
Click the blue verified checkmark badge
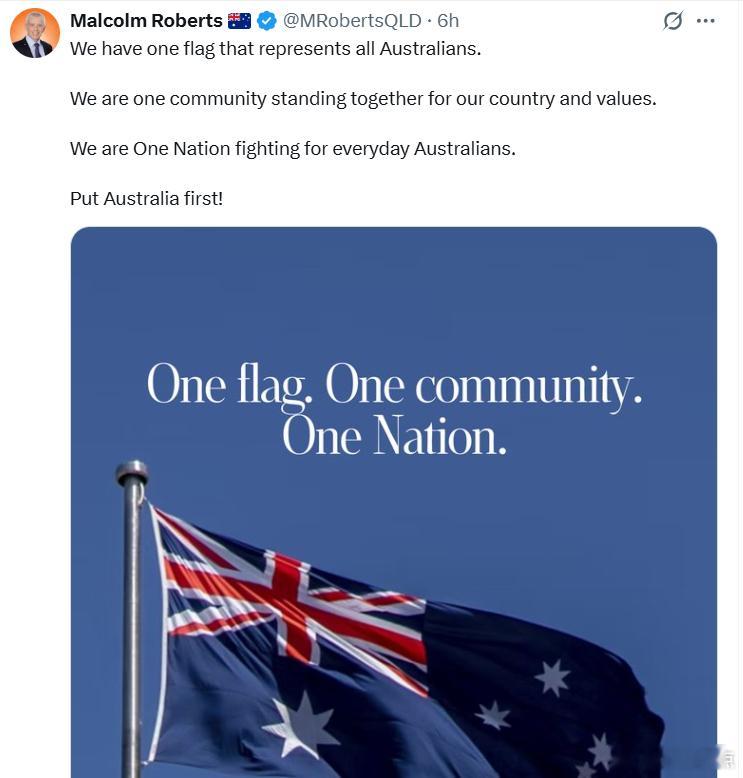tap(267, 21)
